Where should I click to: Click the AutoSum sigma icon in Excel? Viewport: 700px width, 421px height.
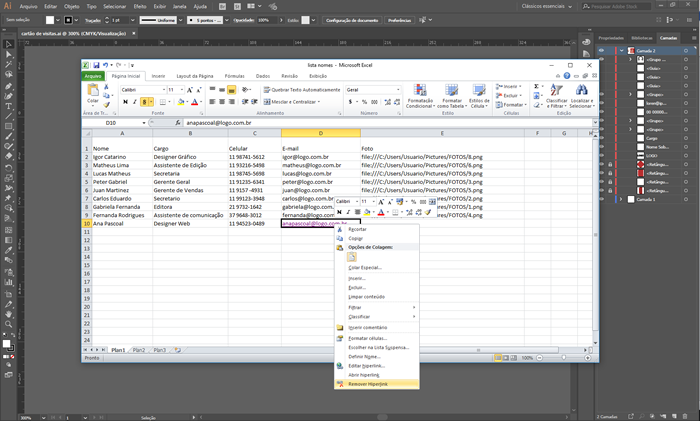pyautogui.click(x=536, y=86)
